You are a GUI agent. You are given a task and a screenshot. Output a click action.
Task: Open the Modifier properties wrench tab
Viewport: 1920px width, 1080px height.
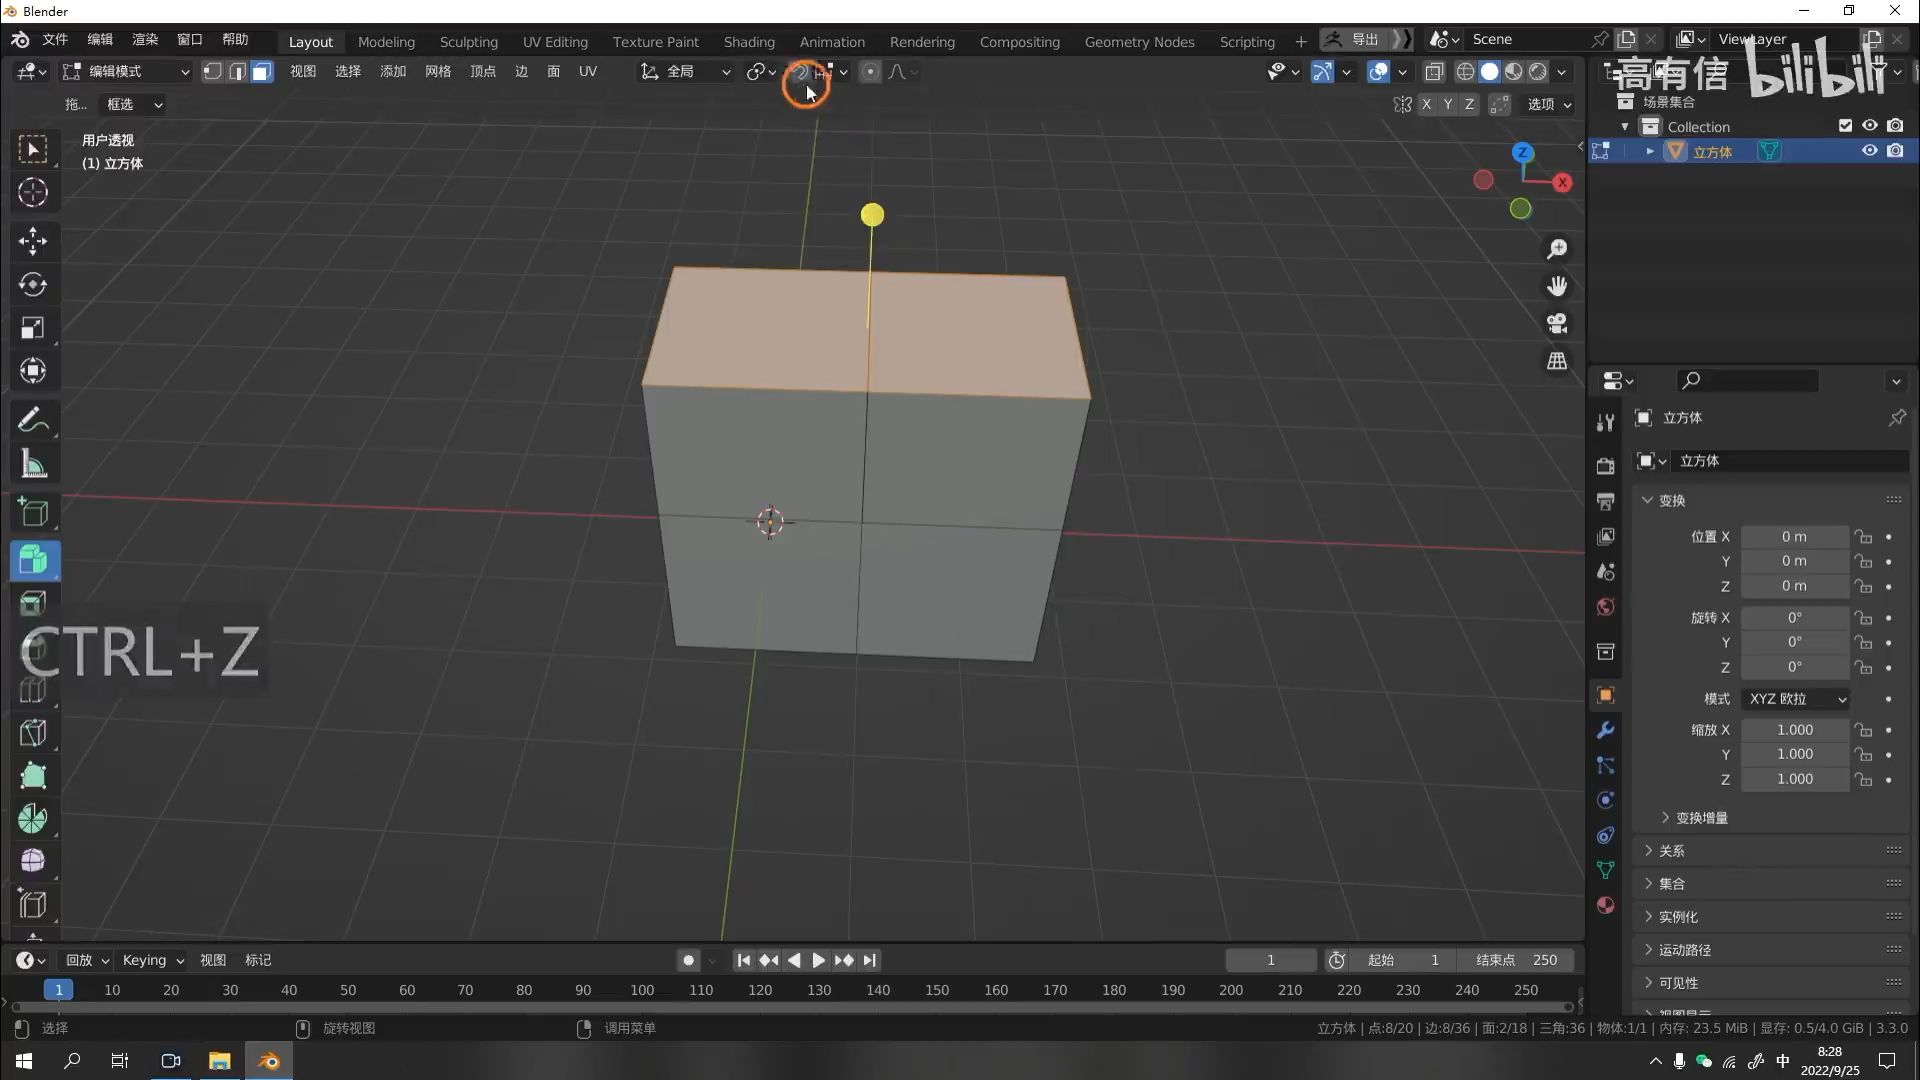coord(1605,731)
